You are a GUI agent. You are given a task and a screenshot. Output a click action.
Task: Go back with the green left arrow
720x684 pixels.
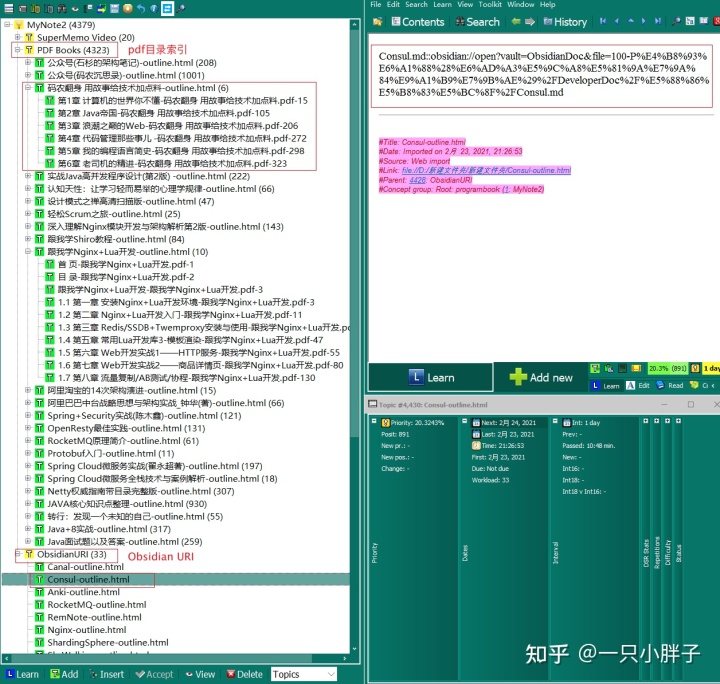pos(516,22)
